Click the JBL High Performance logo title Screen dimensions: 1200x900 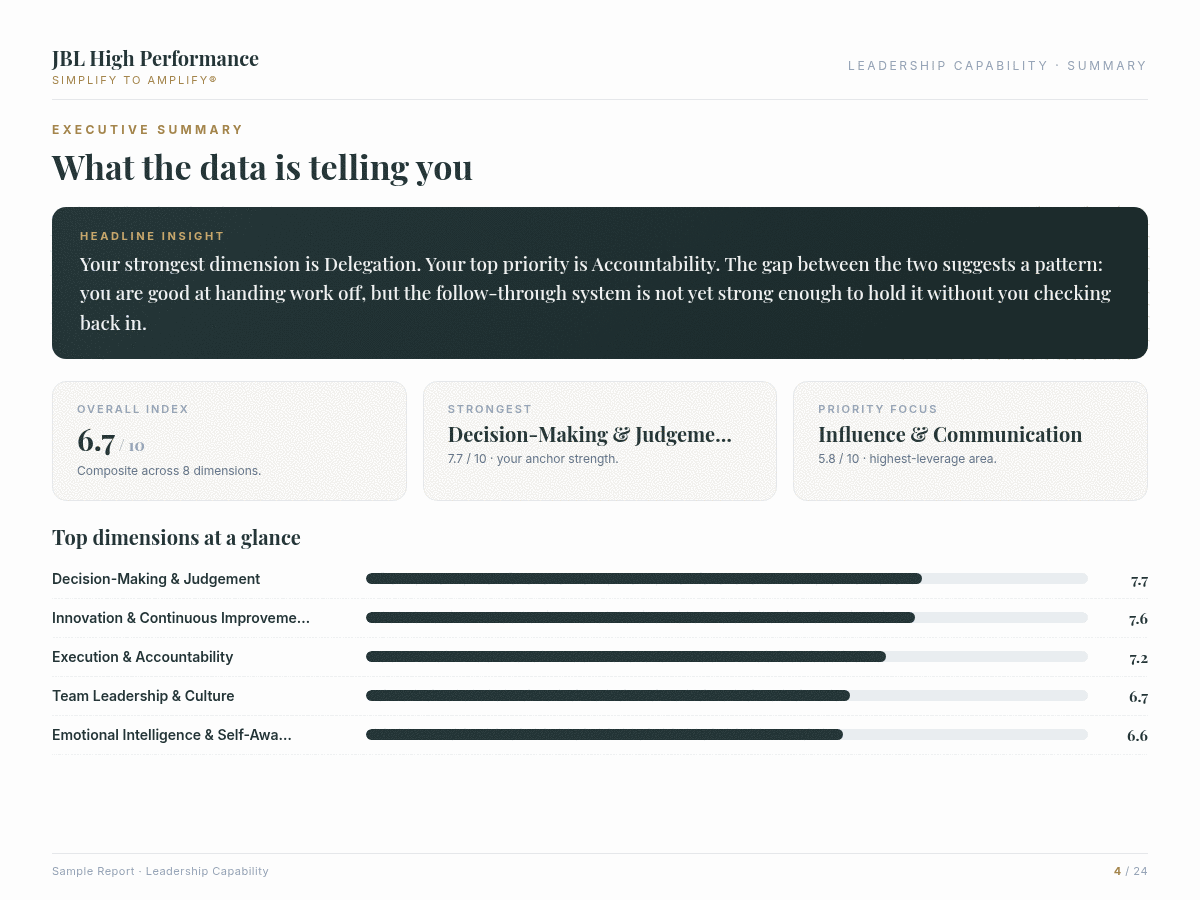click(155, 58)
